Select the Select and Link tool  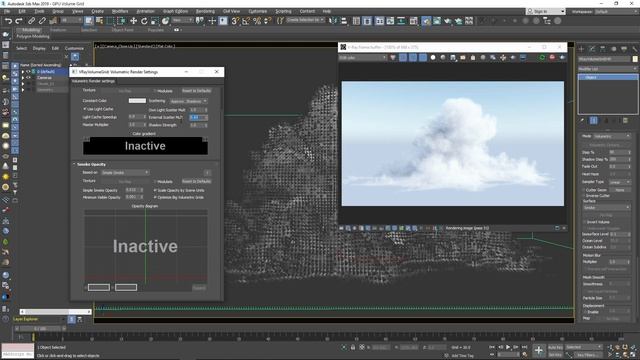pyautogui.click(x=31, y=20)
